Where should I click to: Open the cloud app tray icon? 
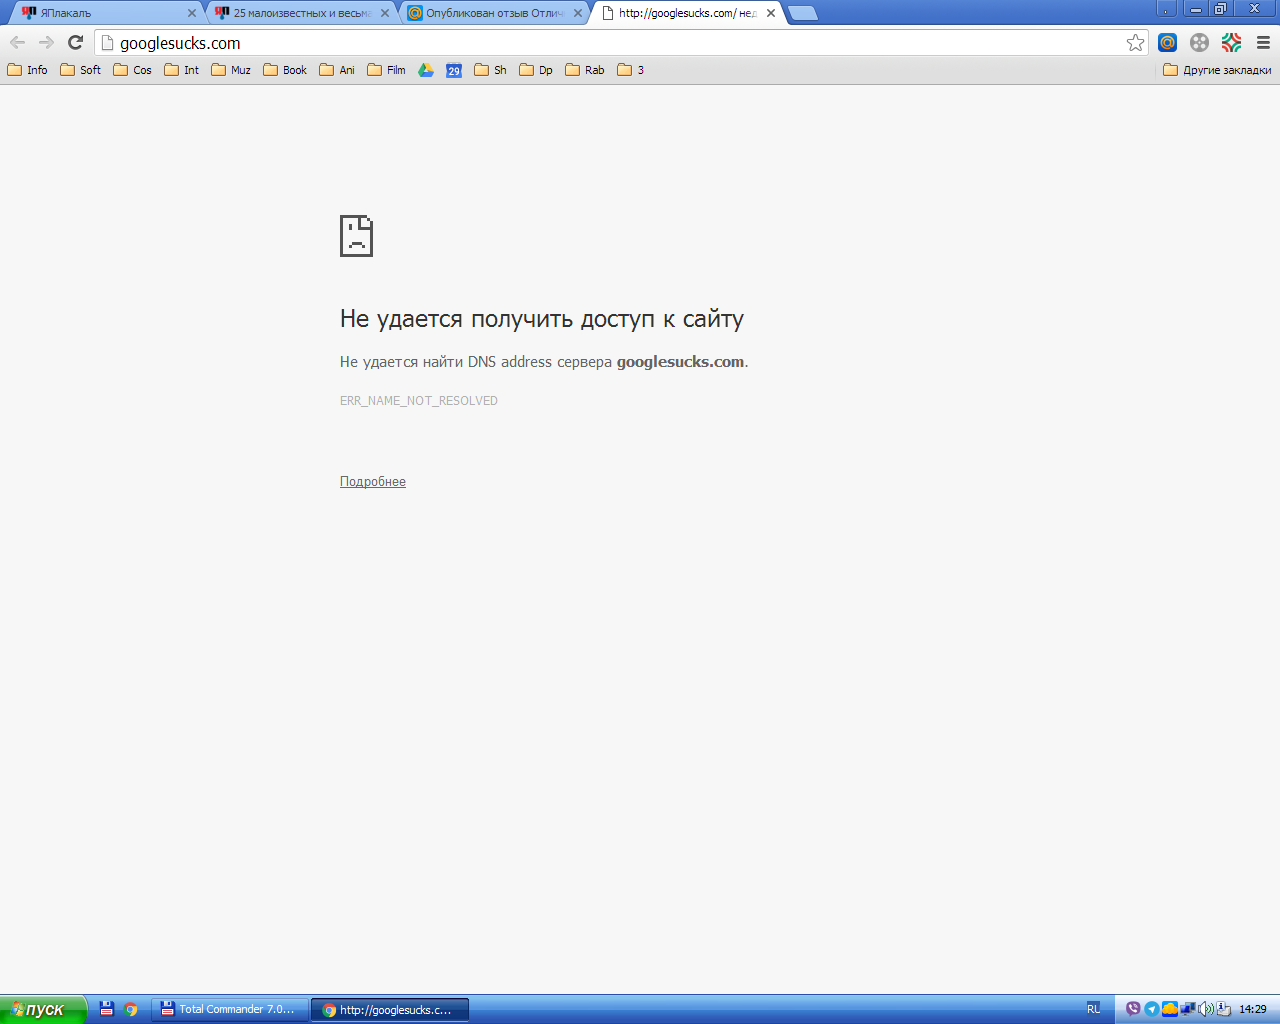pyautogui.click(x=1169, y=1009)
